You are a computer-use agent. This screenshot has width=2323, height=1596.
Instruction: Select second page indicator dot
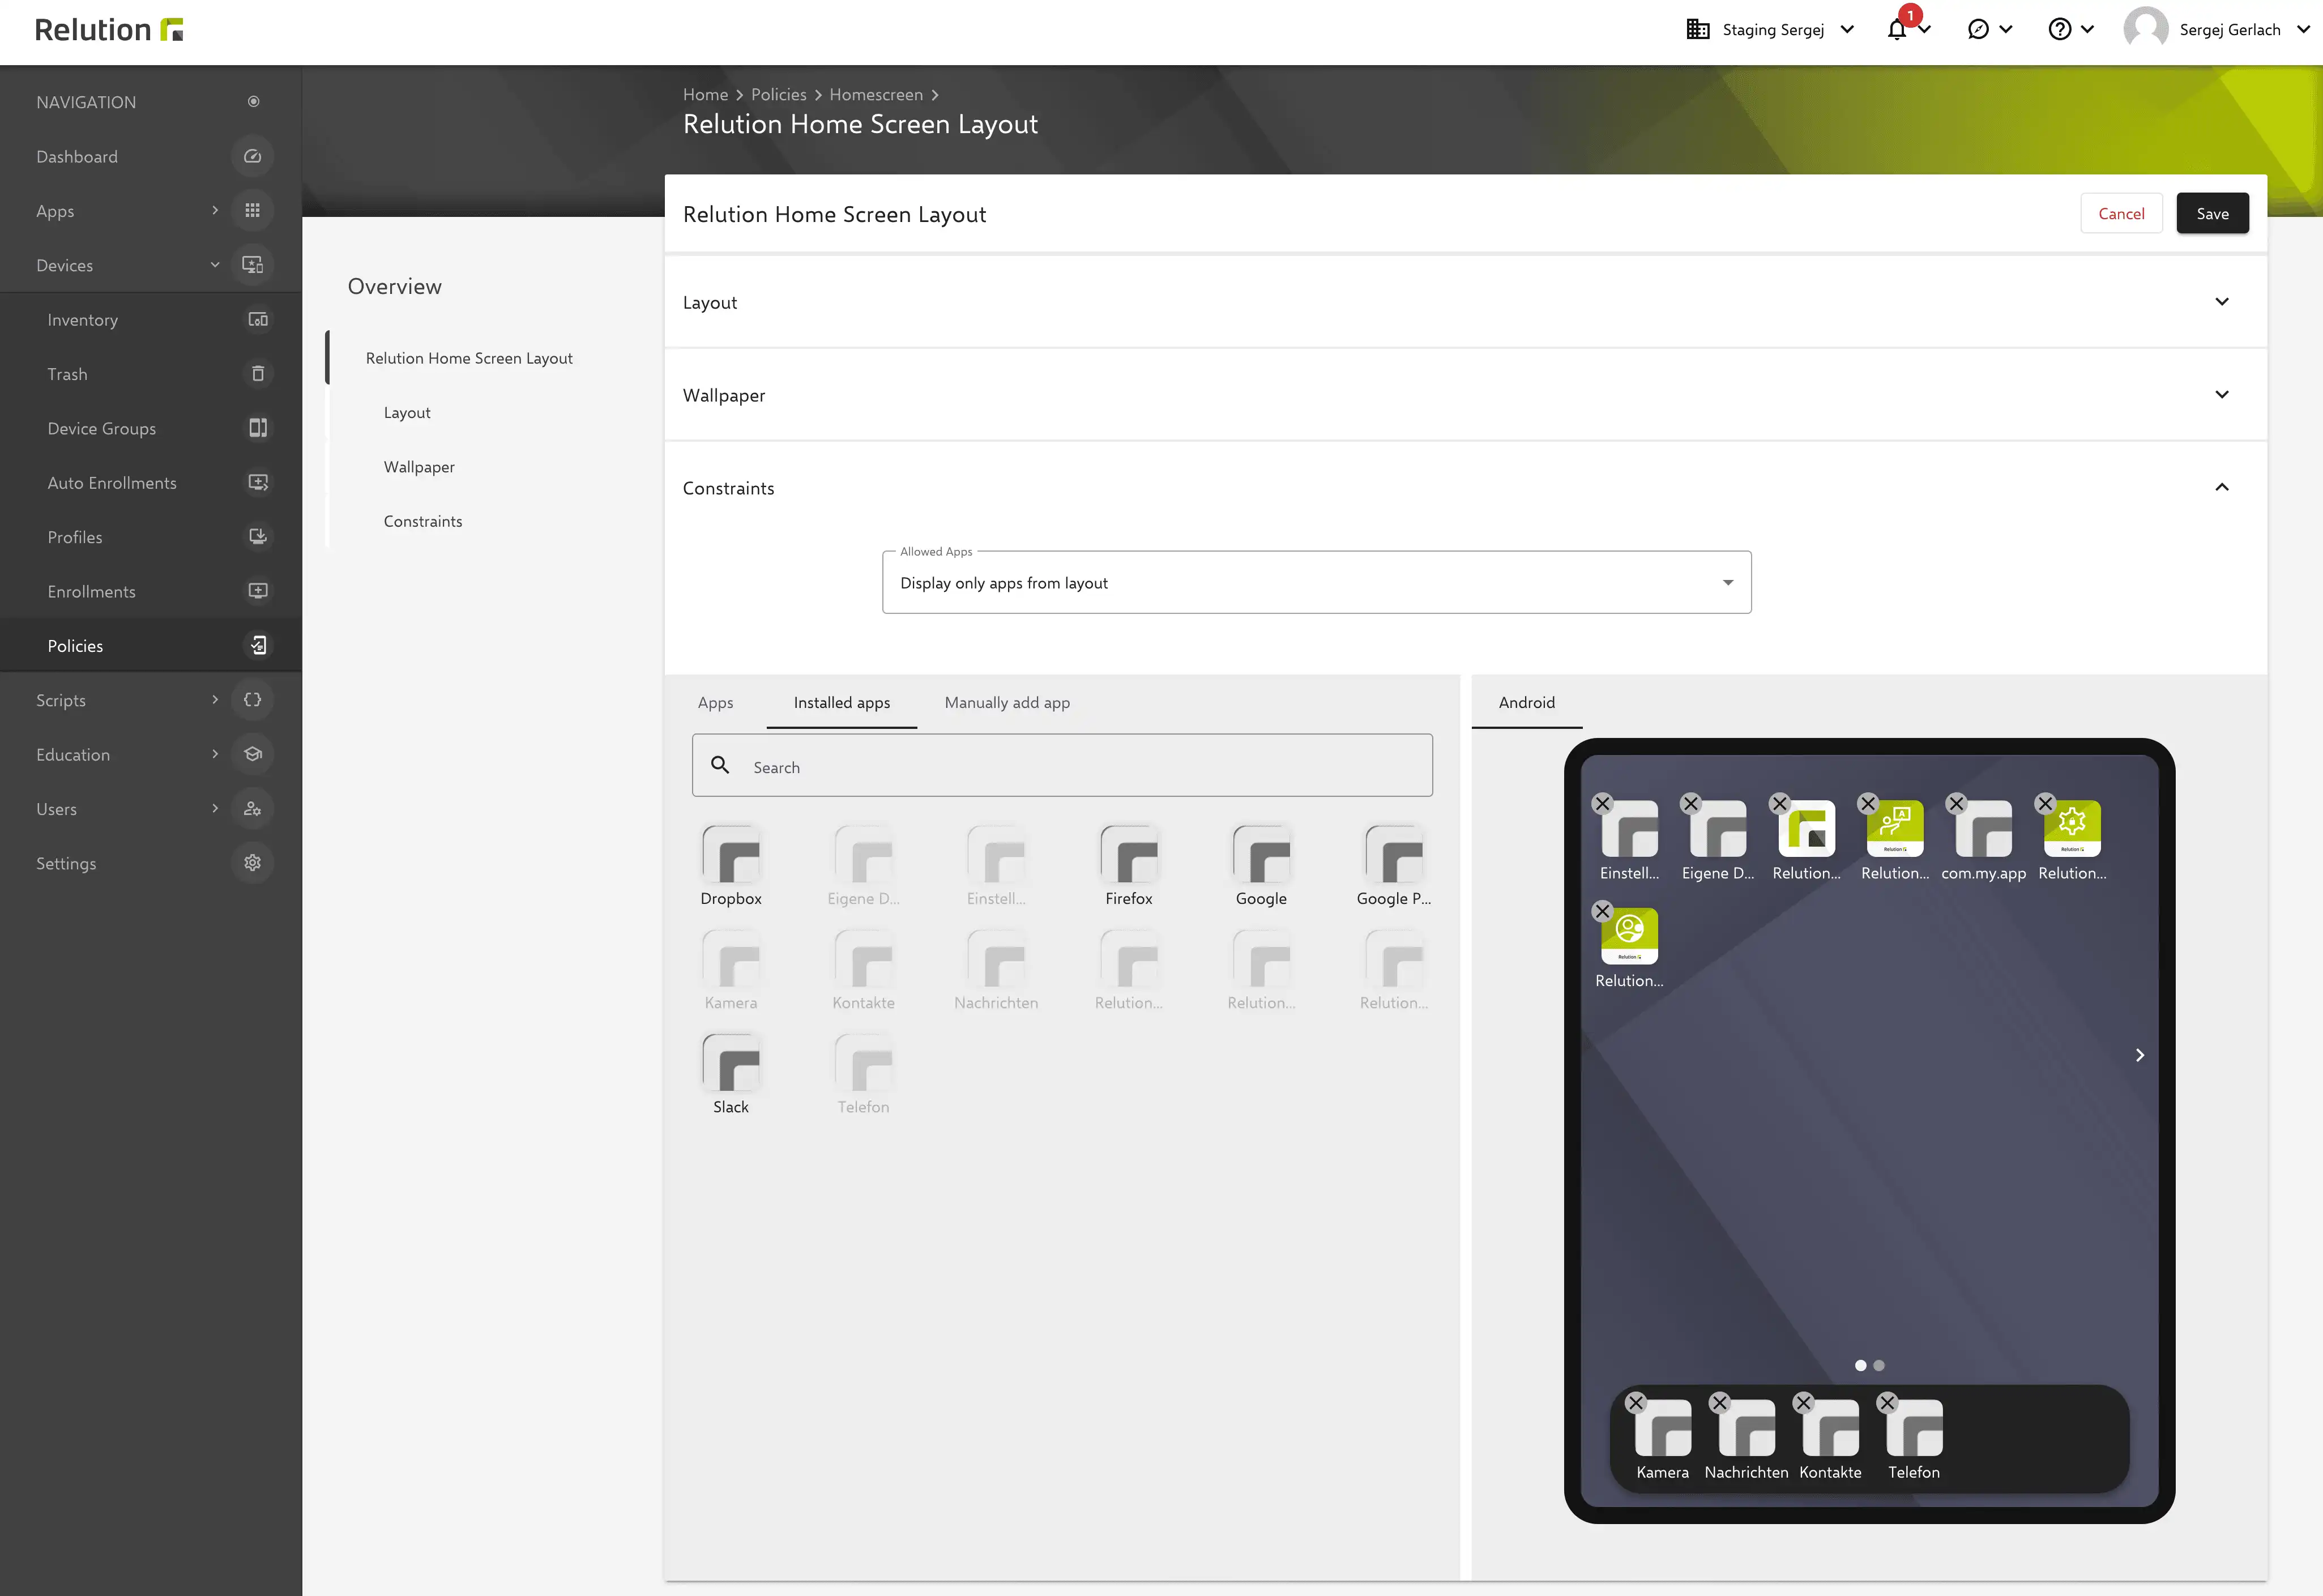pyautogui.click(x=1879, y=1366)
